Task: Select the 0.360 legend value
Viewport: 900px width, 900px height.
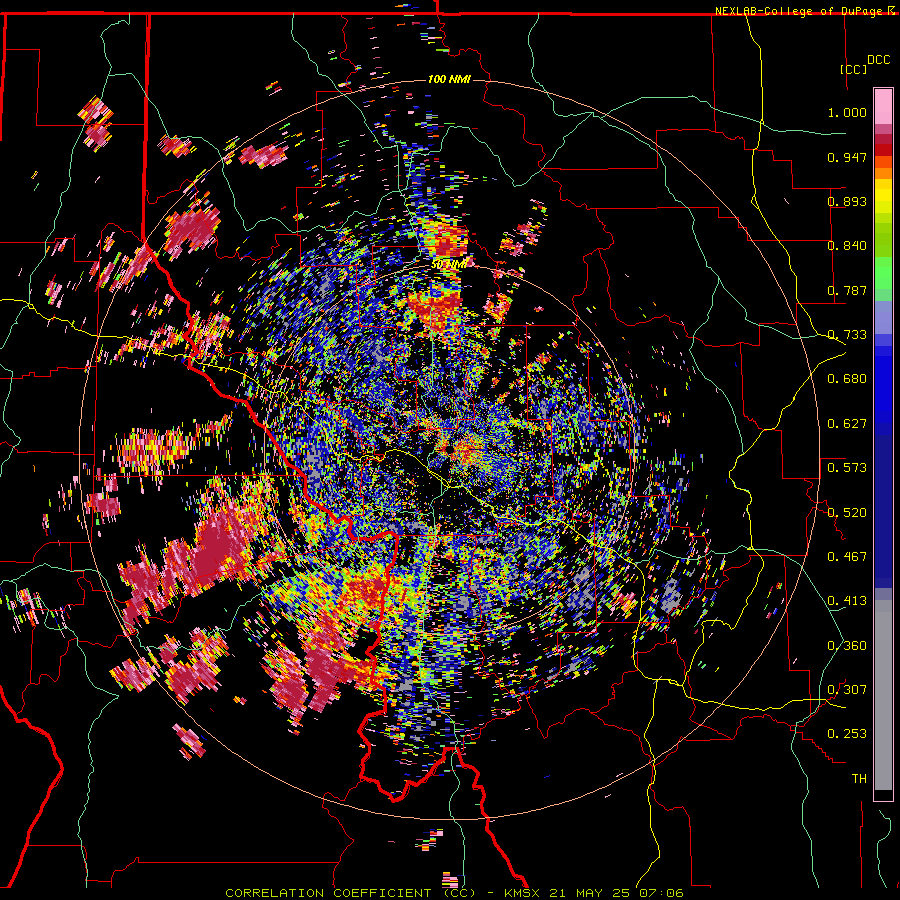Action: [847, 646]
